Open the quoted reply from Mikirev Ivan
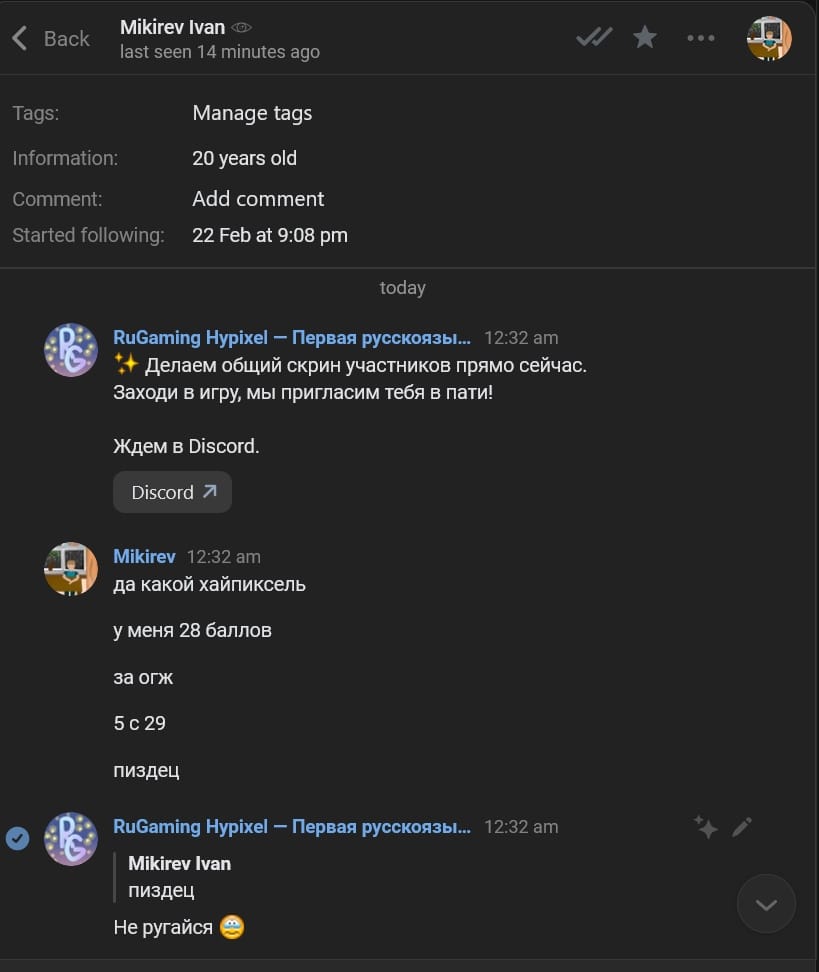 [180, 876]
